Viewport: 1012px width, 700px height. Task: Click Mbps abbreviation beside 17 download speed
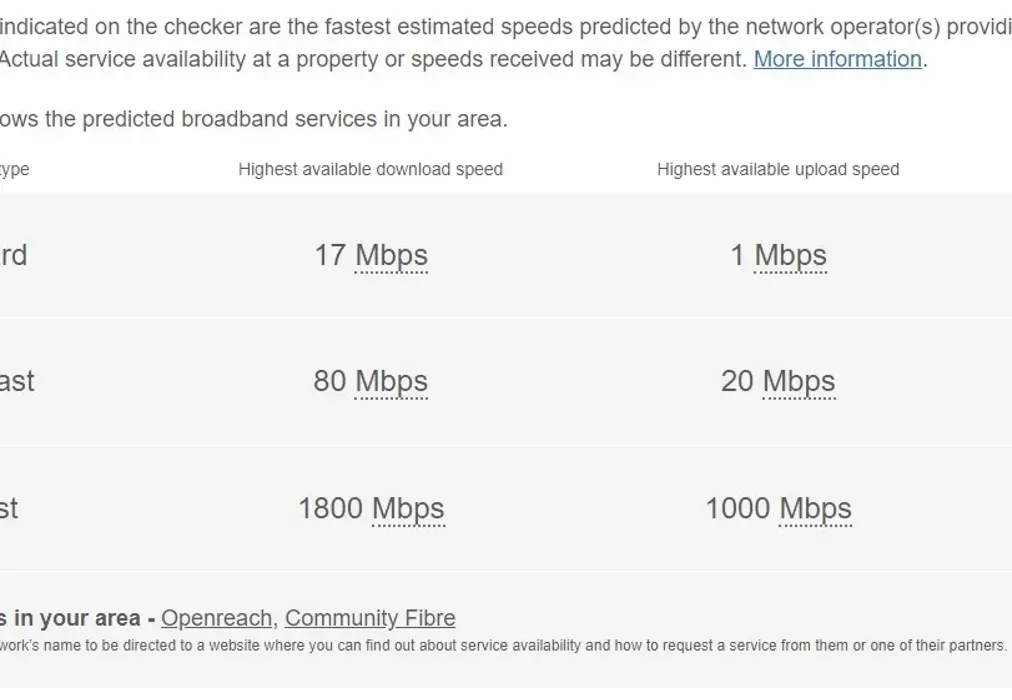[391, 256]
